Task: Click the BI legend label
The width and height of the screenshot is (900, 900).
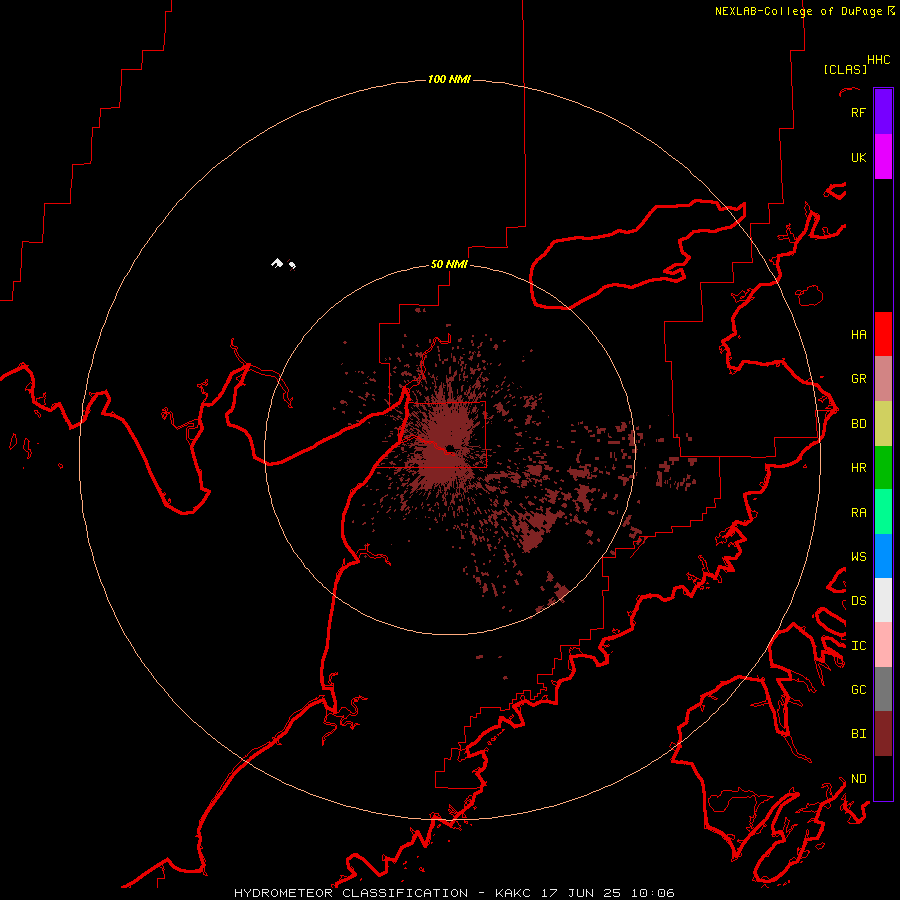Action: [858, 734]
